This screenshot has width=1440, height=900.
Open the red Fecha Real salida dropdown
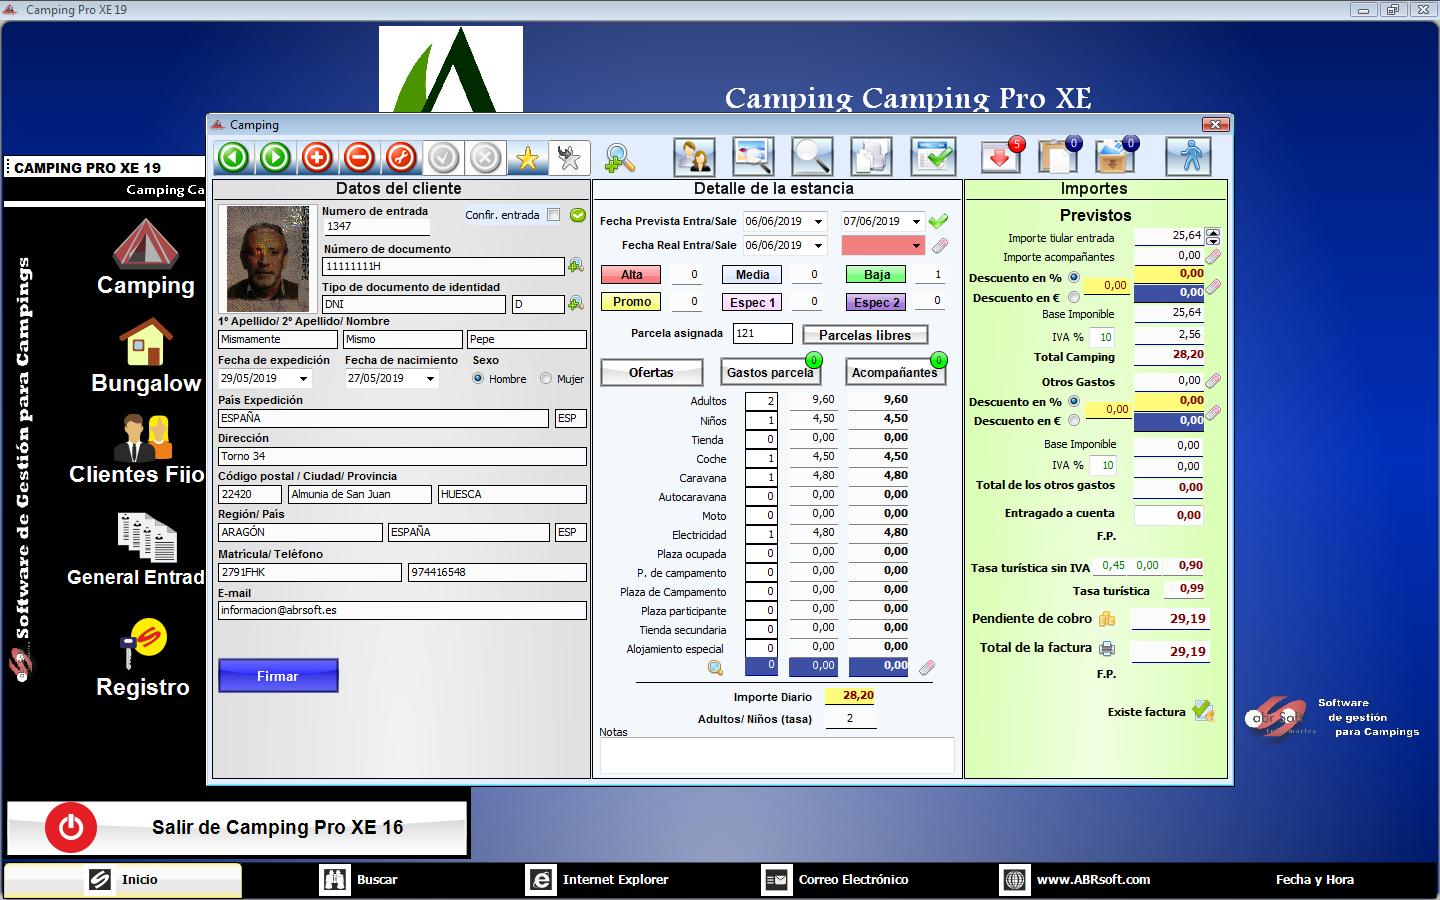click(916, 246)
